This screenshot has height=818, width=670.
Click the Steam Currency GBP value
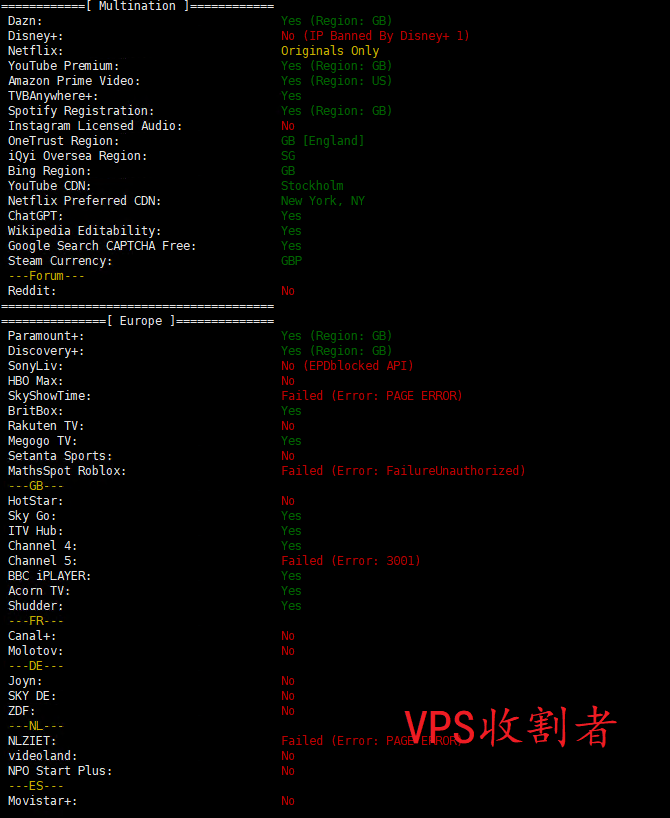[x=291, y=261]
